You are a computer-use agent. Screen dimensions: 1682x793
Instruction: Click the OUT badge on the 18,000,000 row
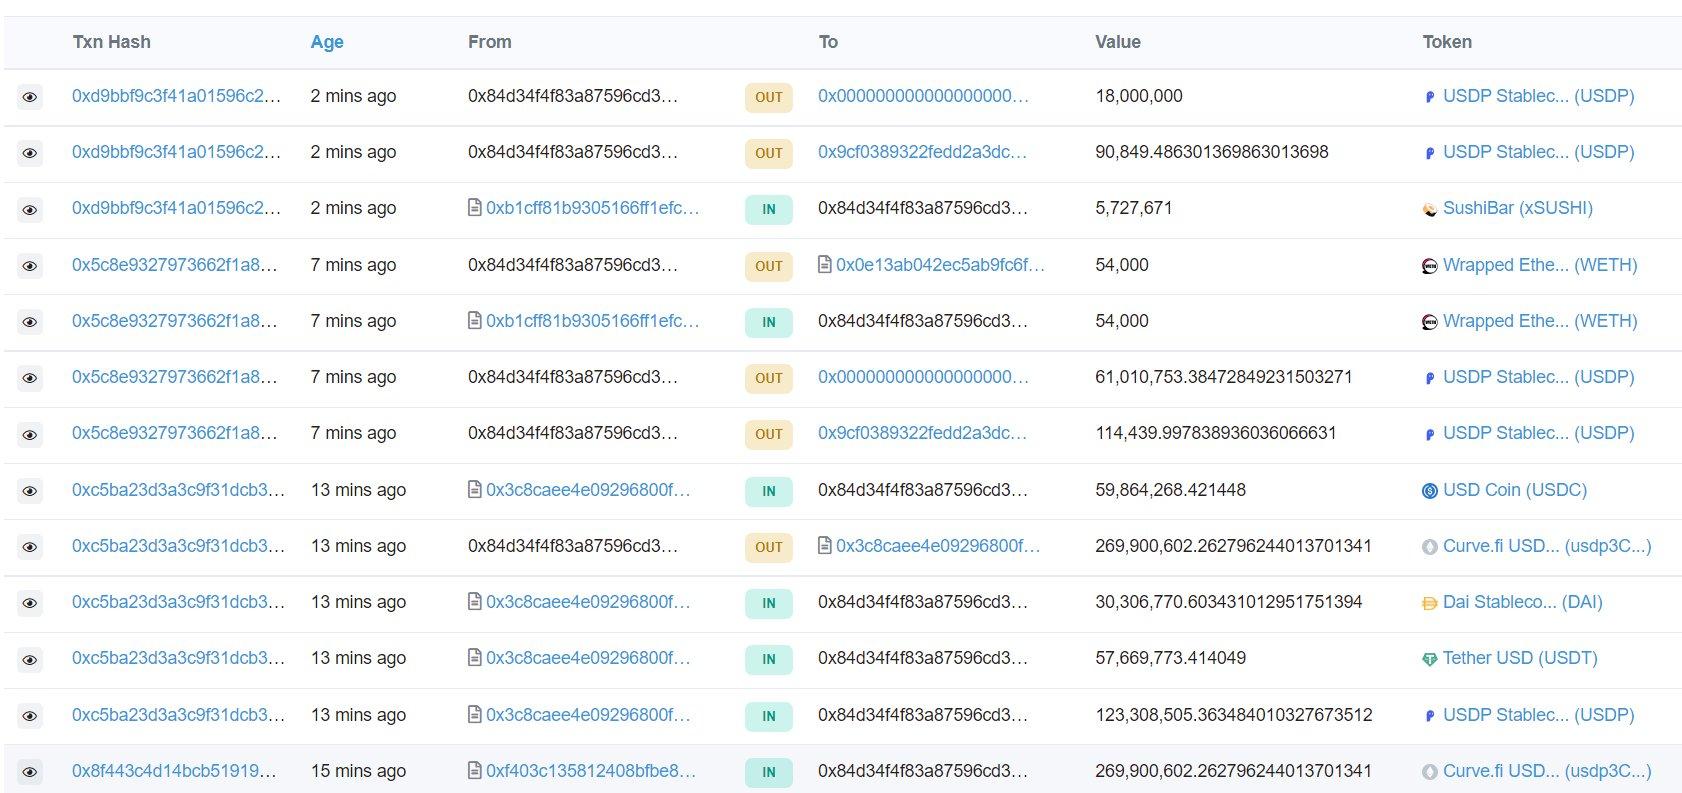(769, 97)
